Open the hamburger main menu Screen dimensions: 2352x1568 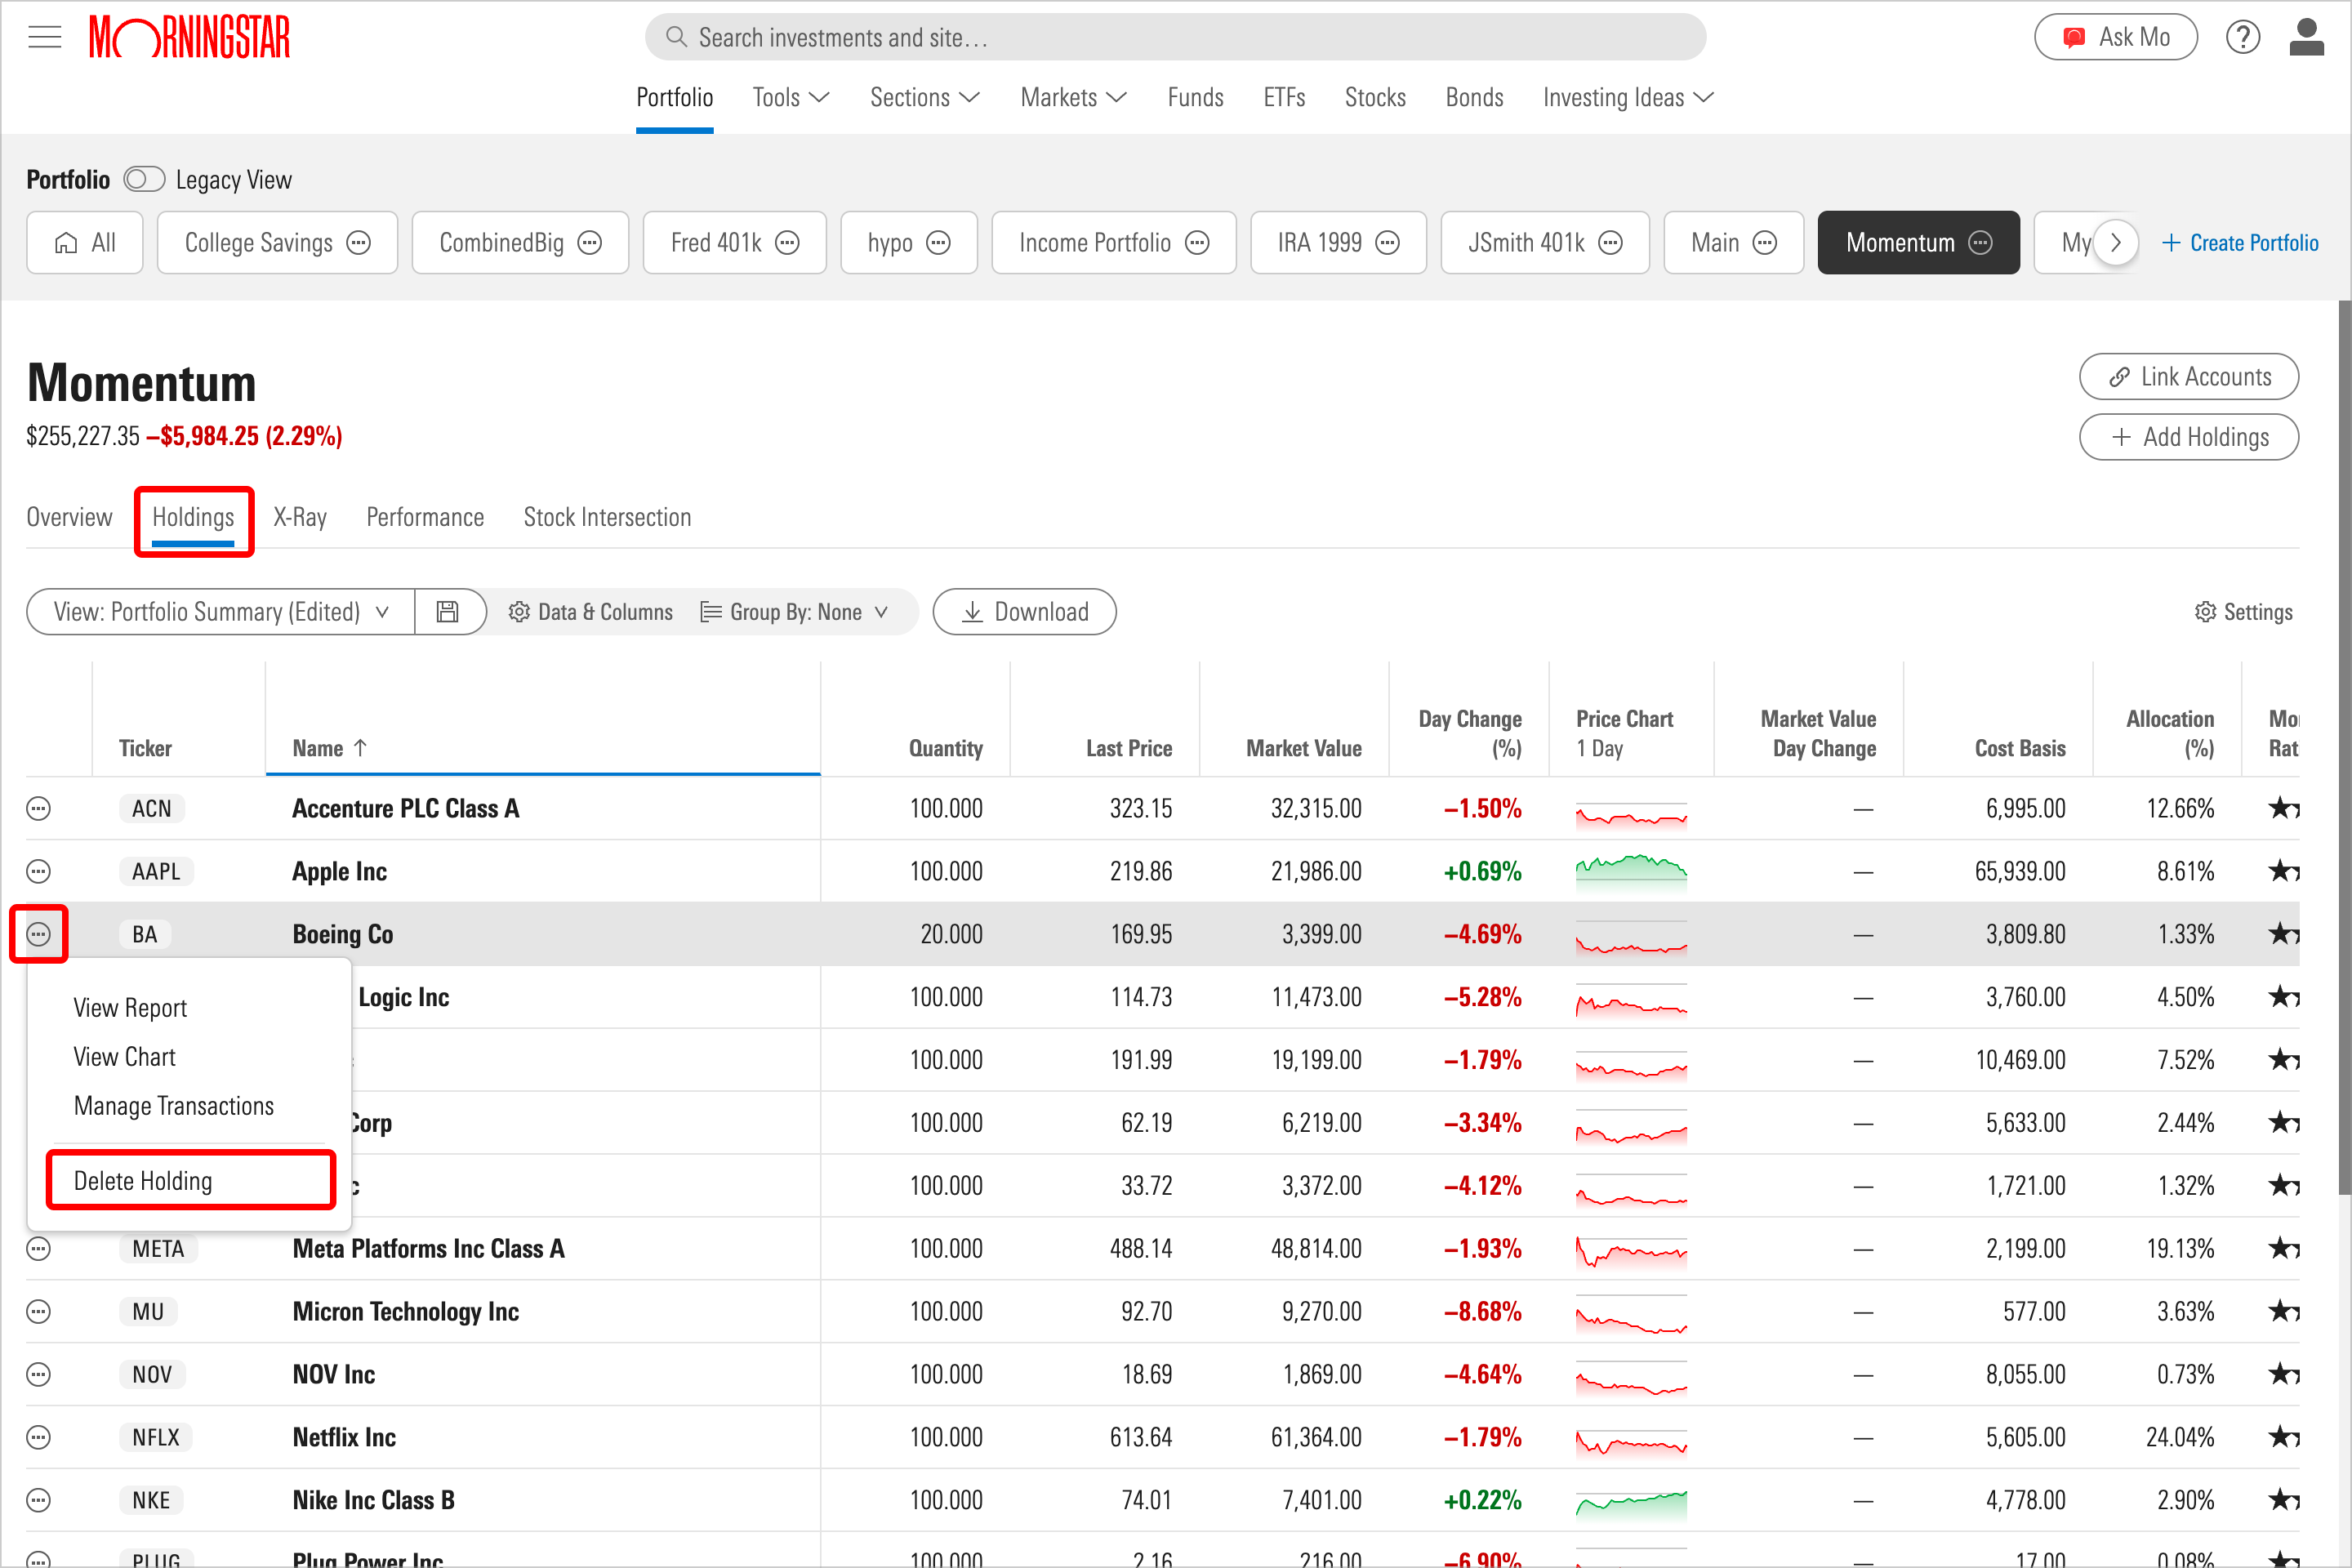[x=44, y=38]
